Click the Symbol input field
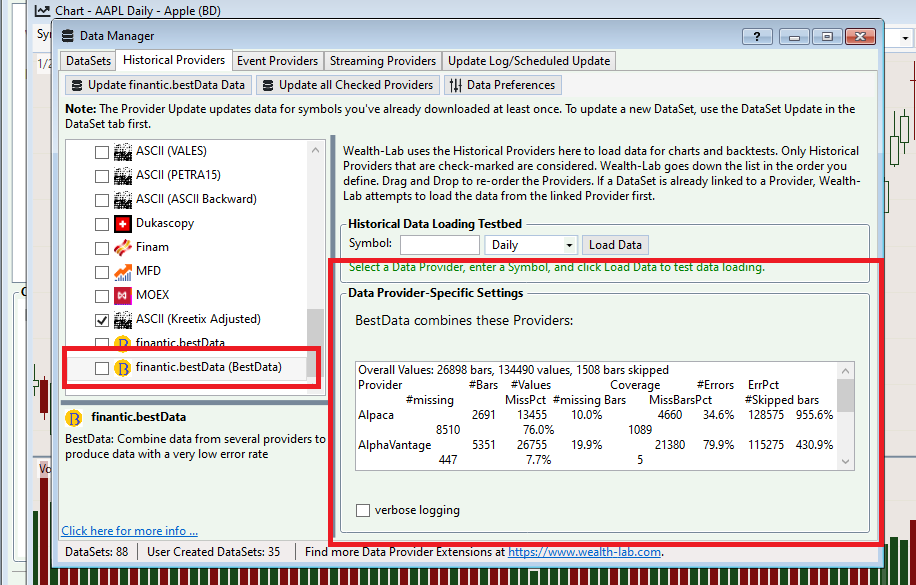The width and height of the screenshot is (916, 585). [x=440, y=245]
